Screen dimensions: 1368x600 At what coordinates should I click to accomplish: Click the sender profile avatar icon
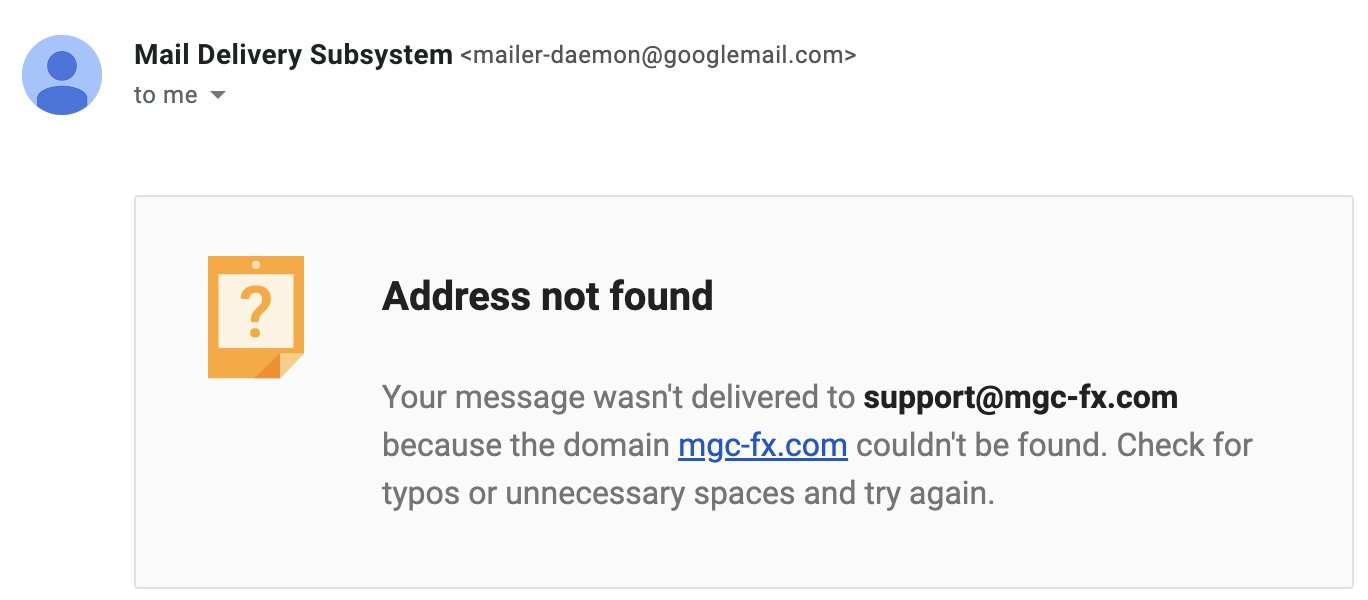[62, 75]
